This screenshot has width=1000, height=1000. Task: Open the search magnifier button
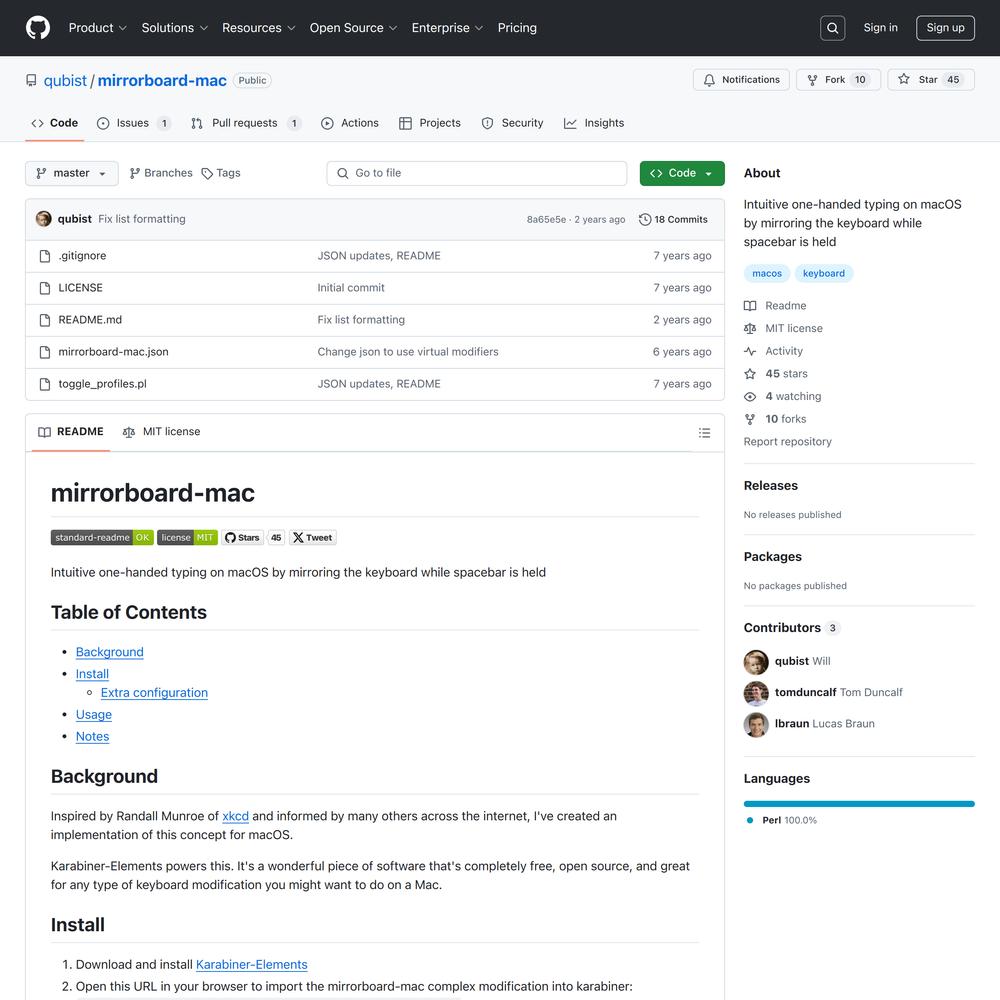(x=832, y=28)
